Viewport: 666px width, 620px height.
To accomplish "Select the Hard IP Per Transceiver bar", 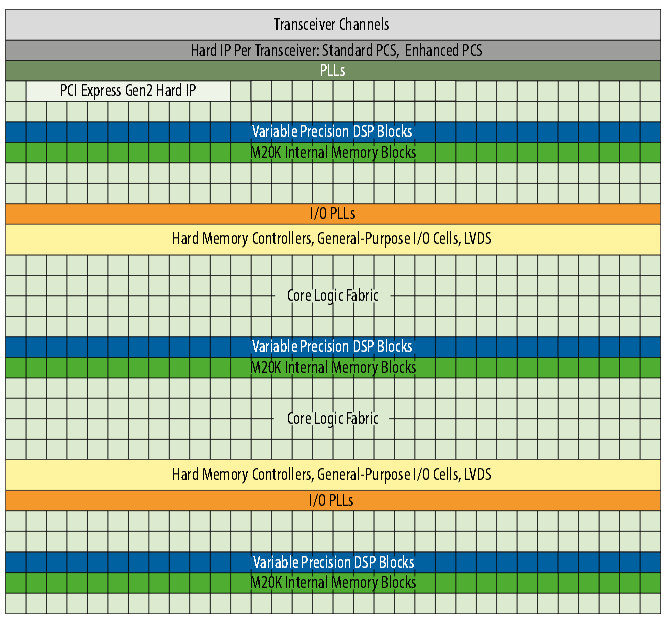I will (333, 51).
